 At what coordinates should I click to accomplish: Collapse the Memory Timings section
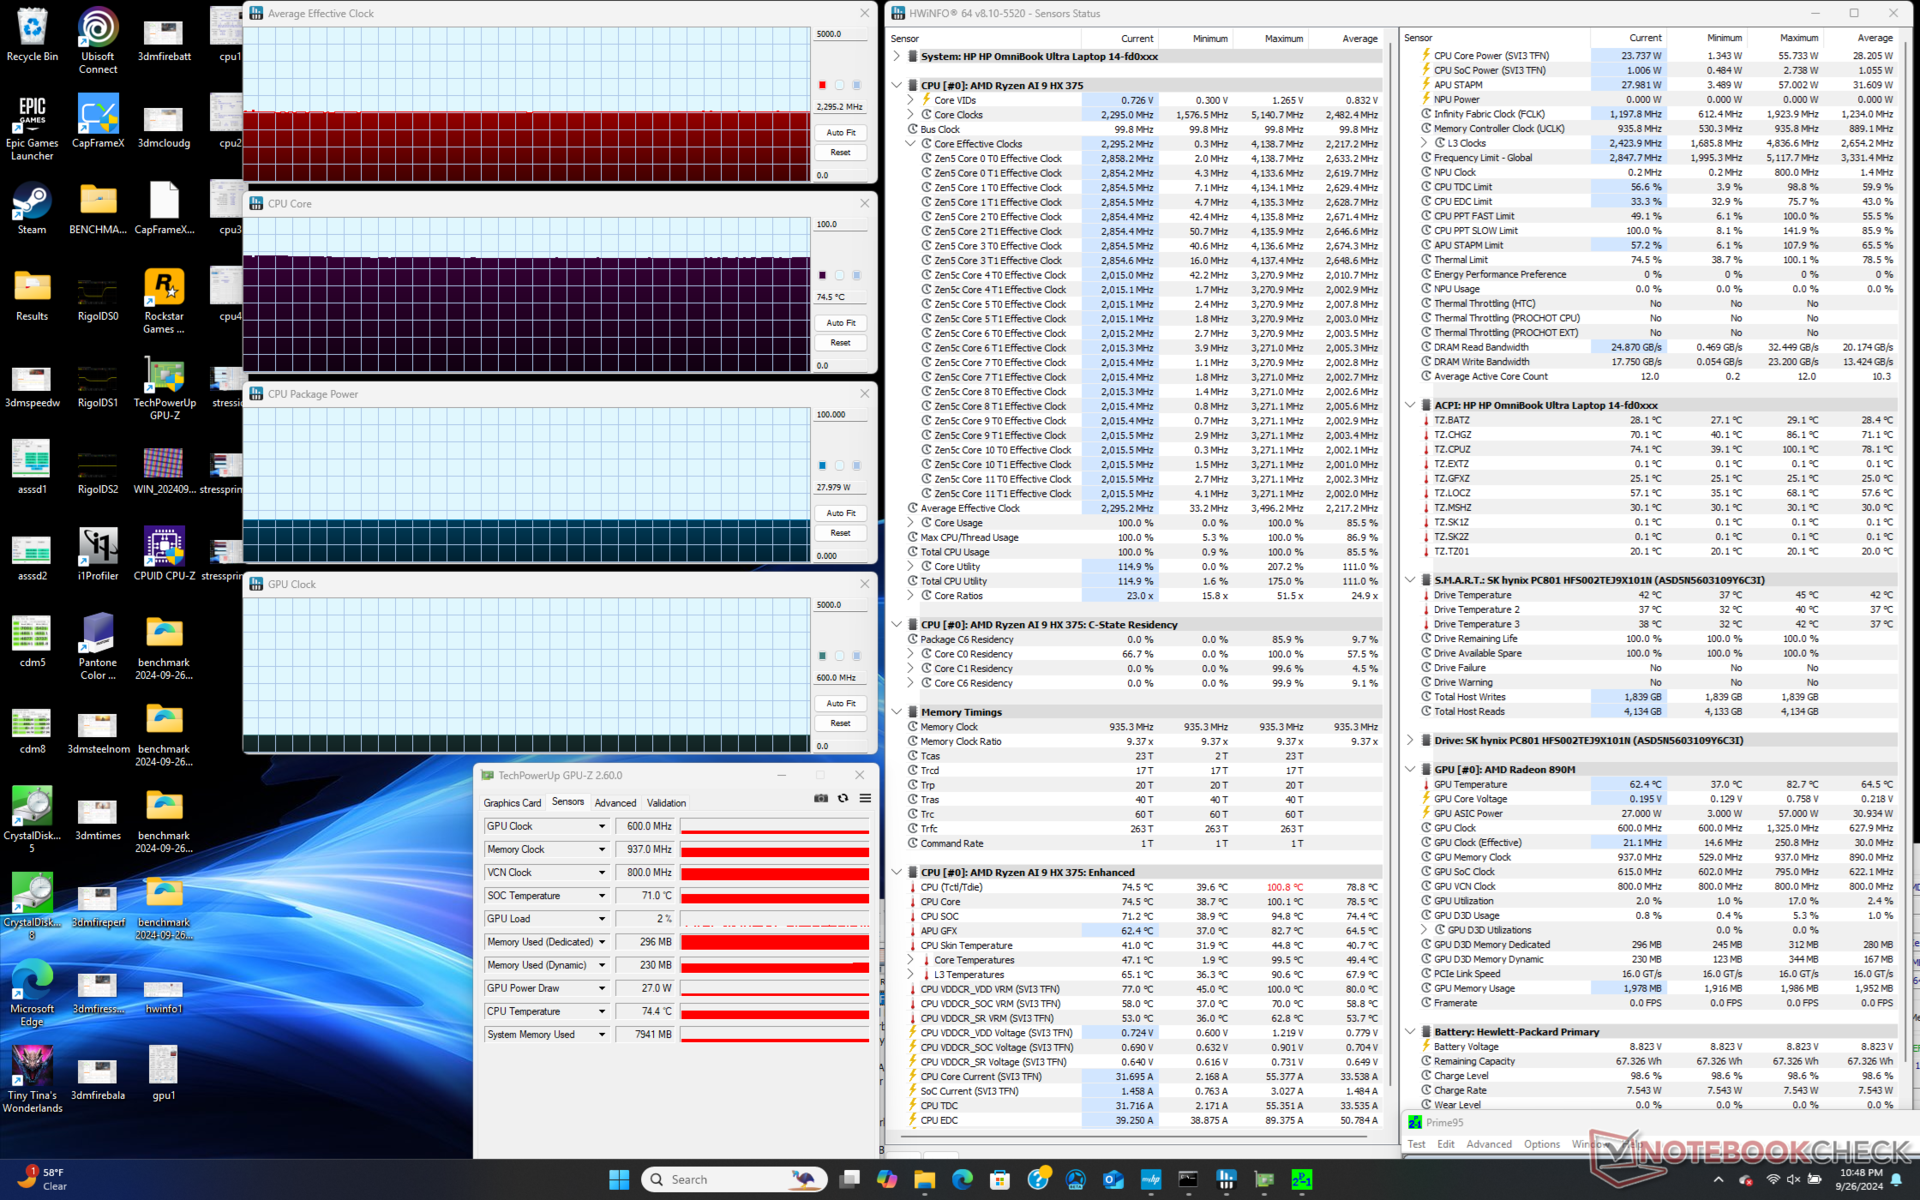click(x=897, y=712)
